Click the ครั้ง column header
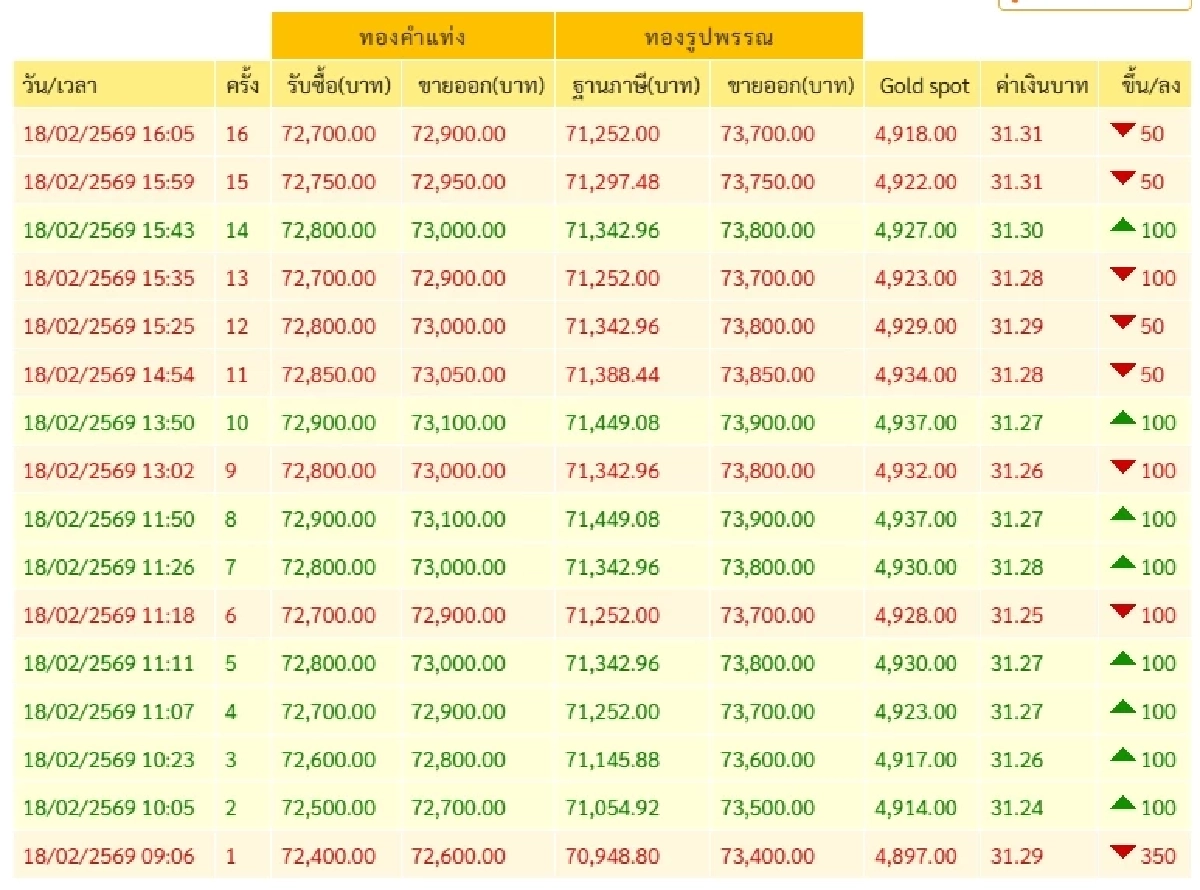This screenshot has height=890, width=1200. (243, 85)
